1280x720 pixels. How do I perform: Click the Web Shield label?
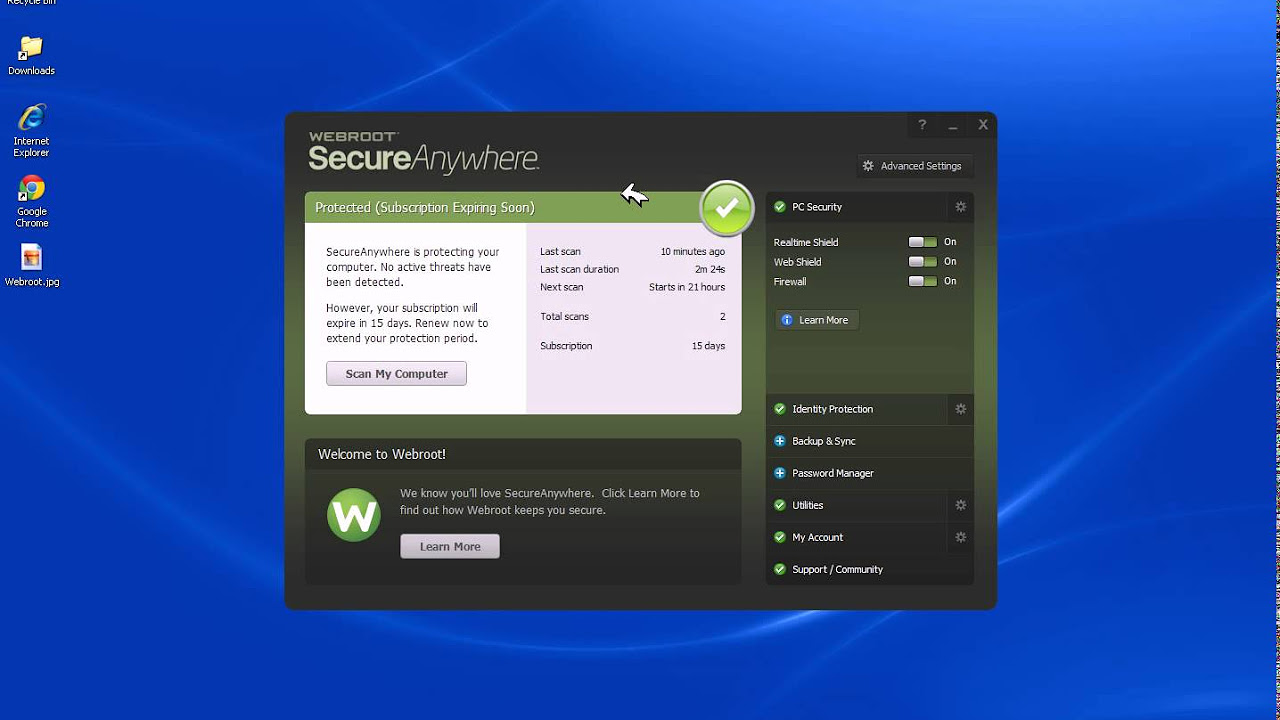(x=797, y=262)
